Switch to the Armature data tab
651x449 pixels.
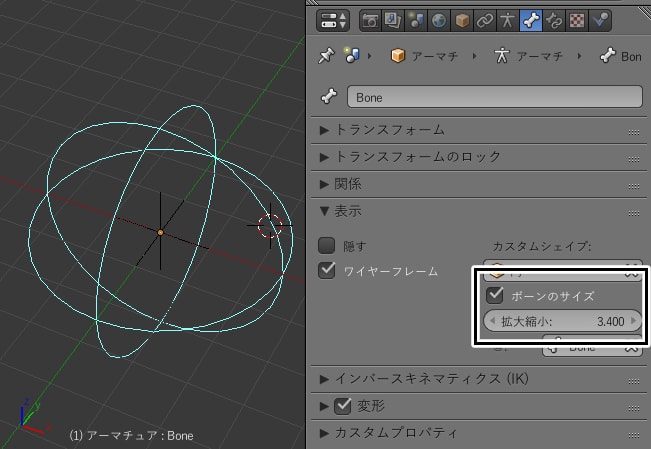pos(508,20)
